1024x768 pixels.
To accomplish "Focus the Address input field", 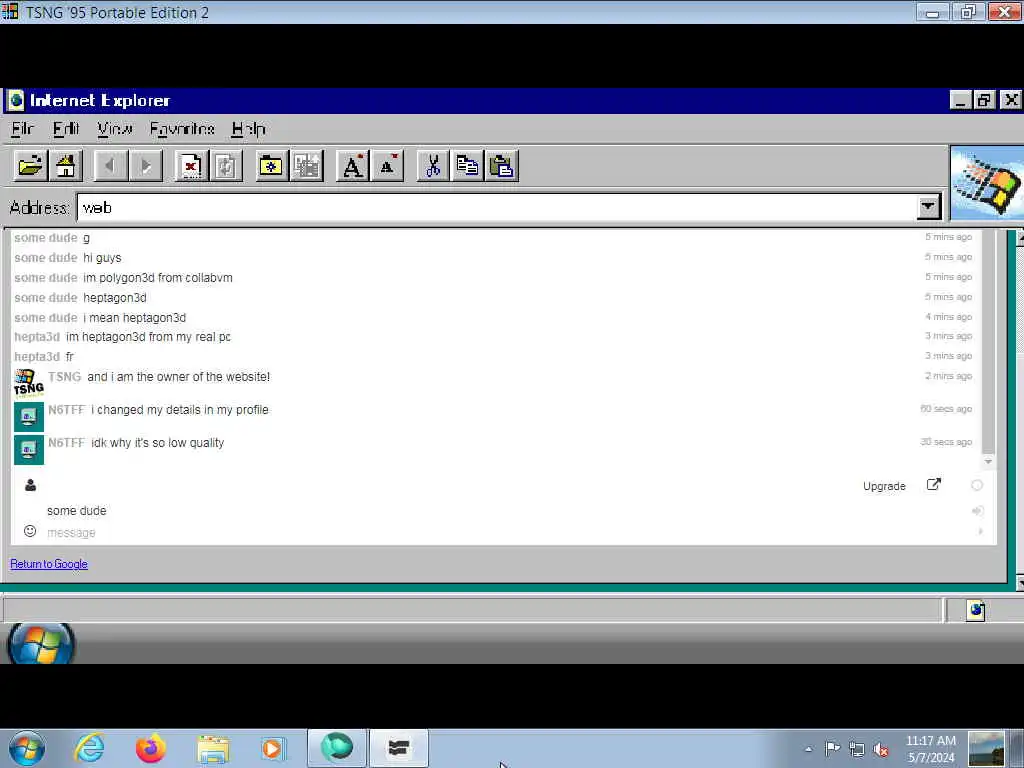I will [498, 207].
